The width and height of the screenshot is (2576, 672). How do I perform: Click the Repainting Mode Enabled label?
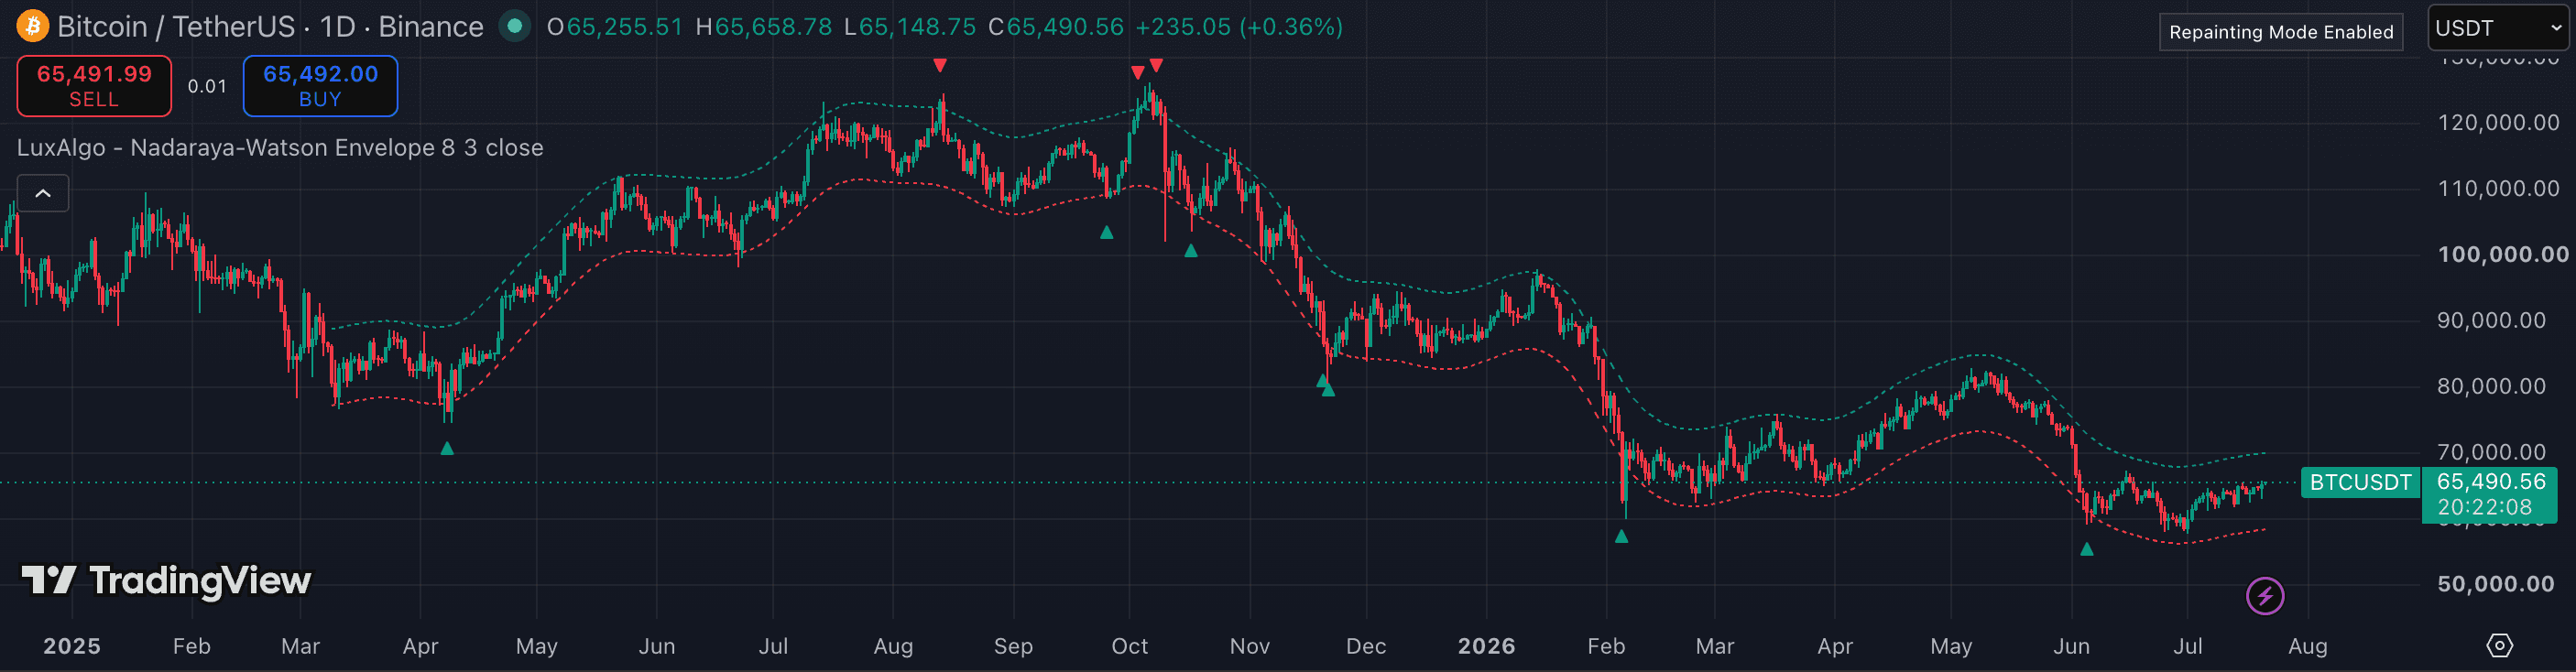(2281, 32)
